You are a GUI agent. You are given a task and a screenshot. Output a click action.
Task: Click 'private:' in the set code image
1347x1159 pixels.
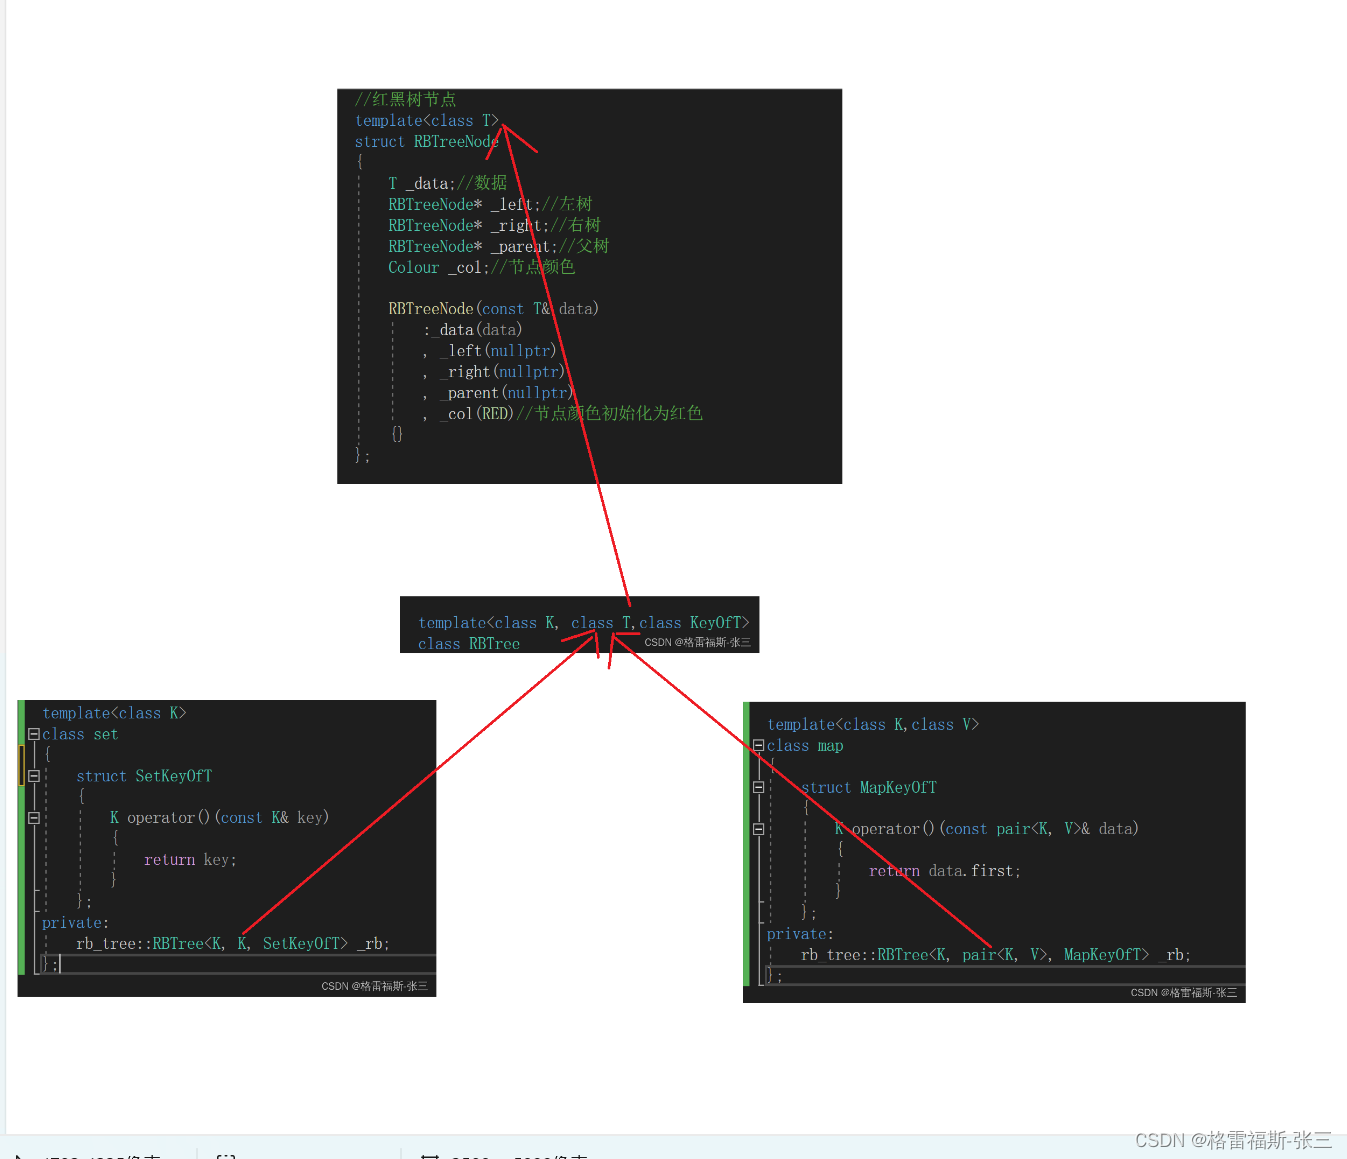point(75,923)
